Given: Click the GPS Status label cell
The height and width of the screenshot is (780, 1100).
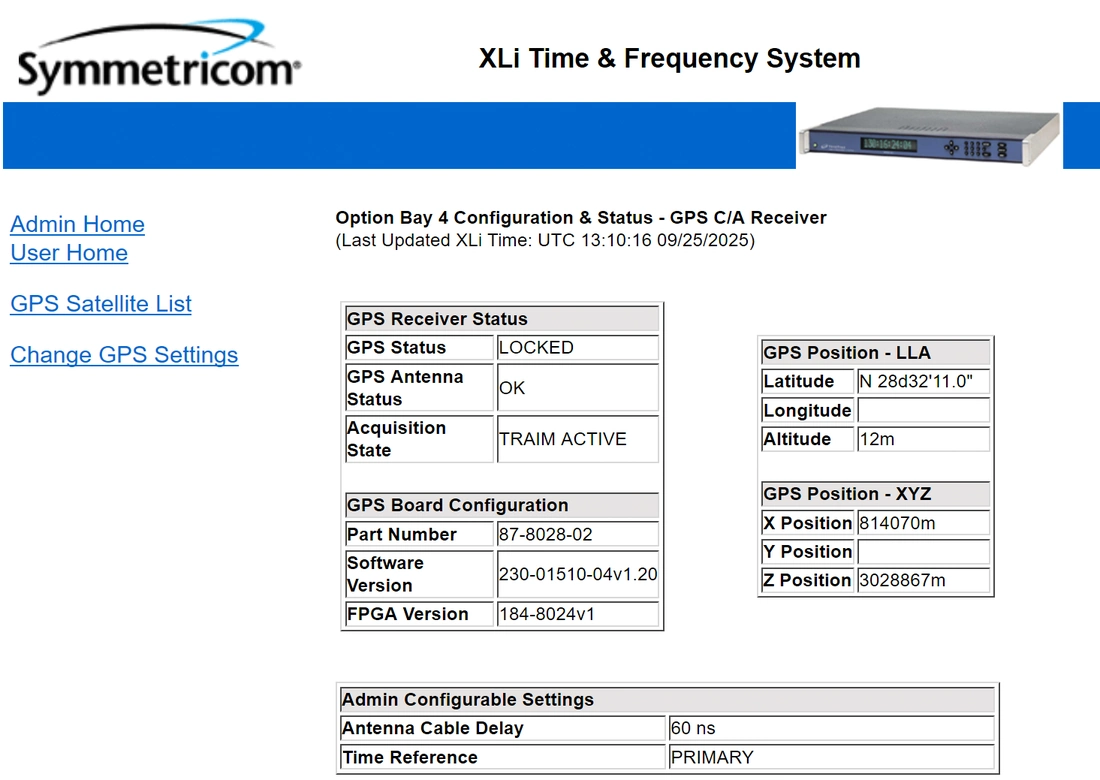Looking at the screenshot, I should point(420,347).
